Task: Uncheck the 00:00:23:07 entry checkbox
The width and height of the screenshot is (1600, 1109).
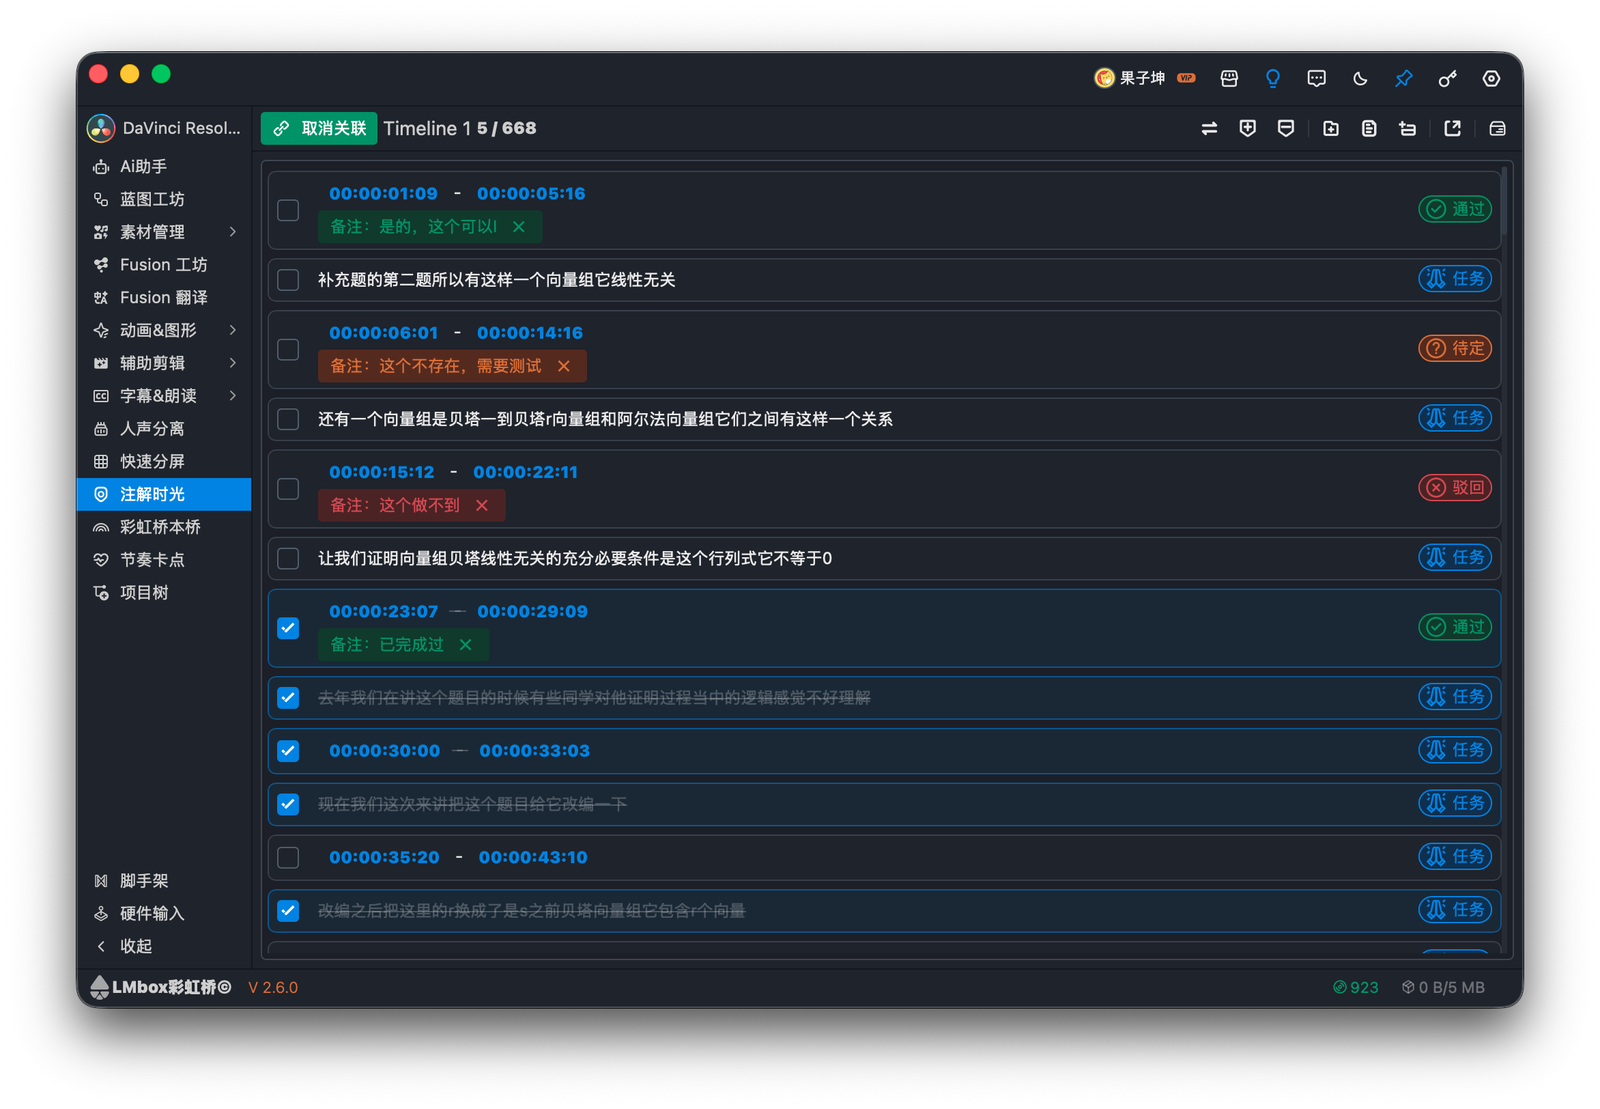Action: click(288, 628)
